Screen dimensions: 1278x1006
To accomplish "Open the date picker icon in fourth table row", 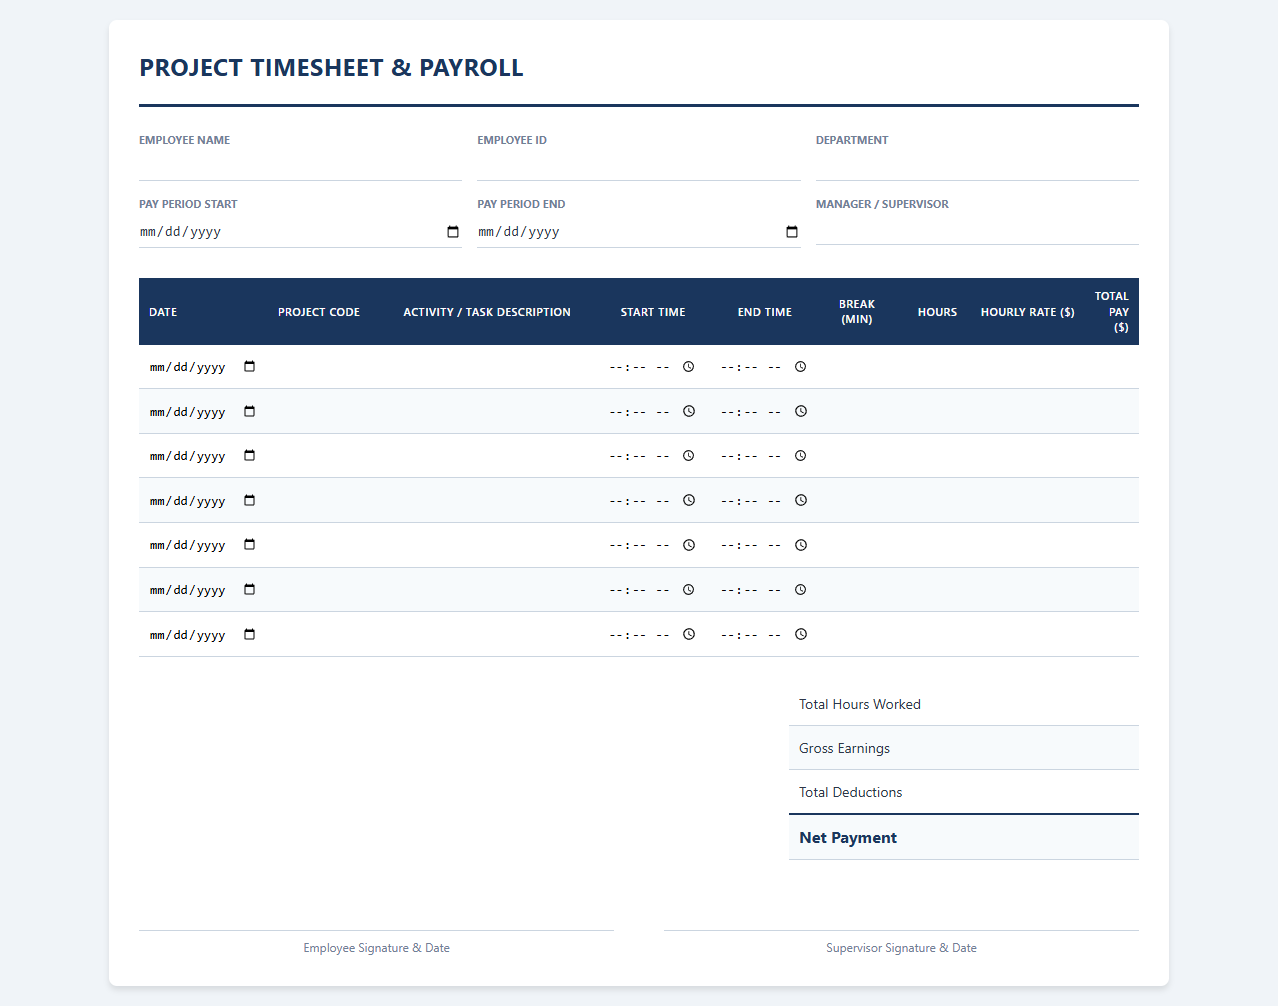I will click(x=250, y=500).
